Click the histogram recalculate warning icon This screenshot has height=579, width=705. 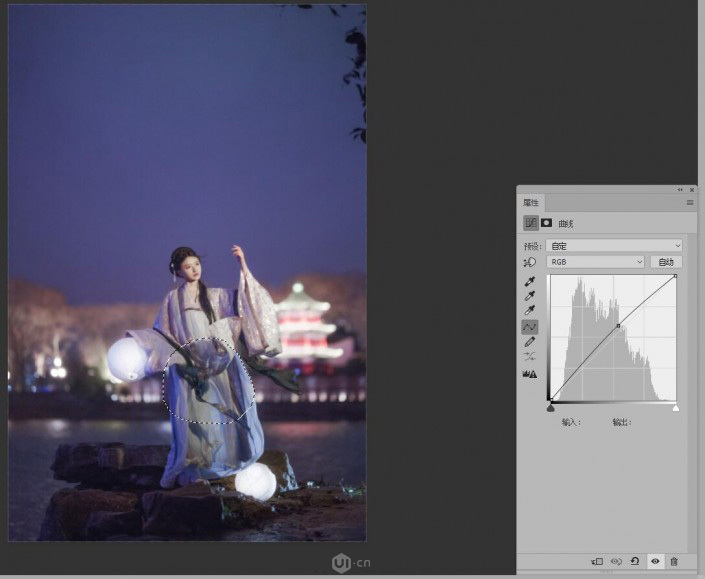(x=529, y=374)
